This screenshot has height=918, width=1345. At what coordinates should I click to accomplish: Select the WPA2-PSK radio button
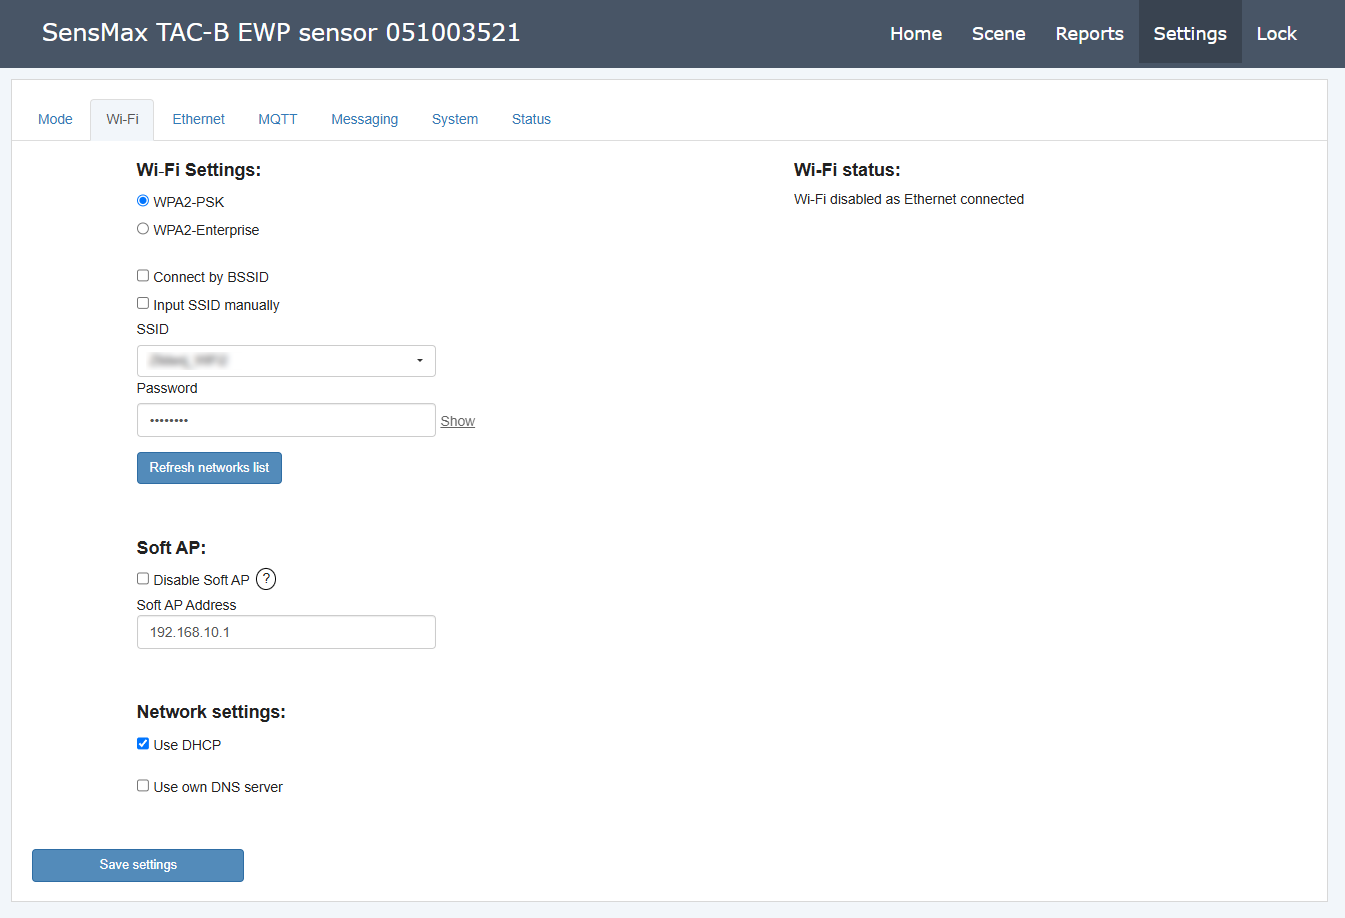coord(143,201)
